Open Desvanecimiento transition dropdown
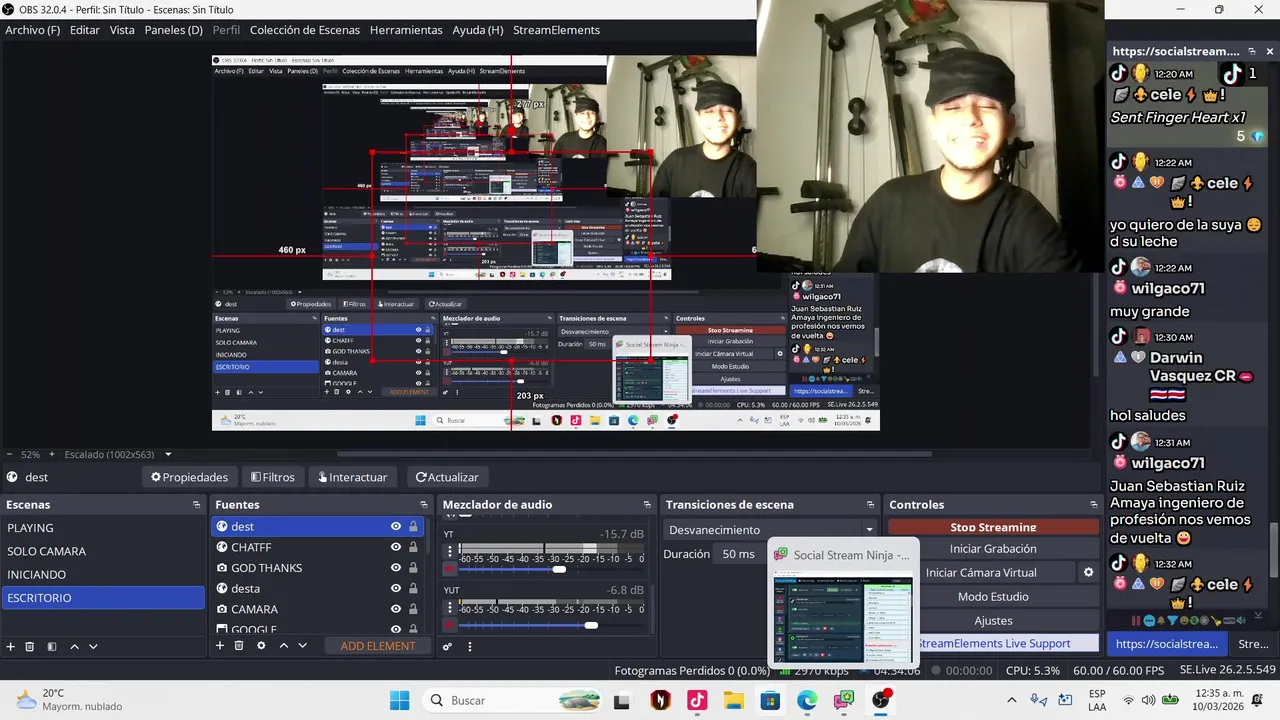This screenshot has height=720, width=1280. [x=769, y=530]
